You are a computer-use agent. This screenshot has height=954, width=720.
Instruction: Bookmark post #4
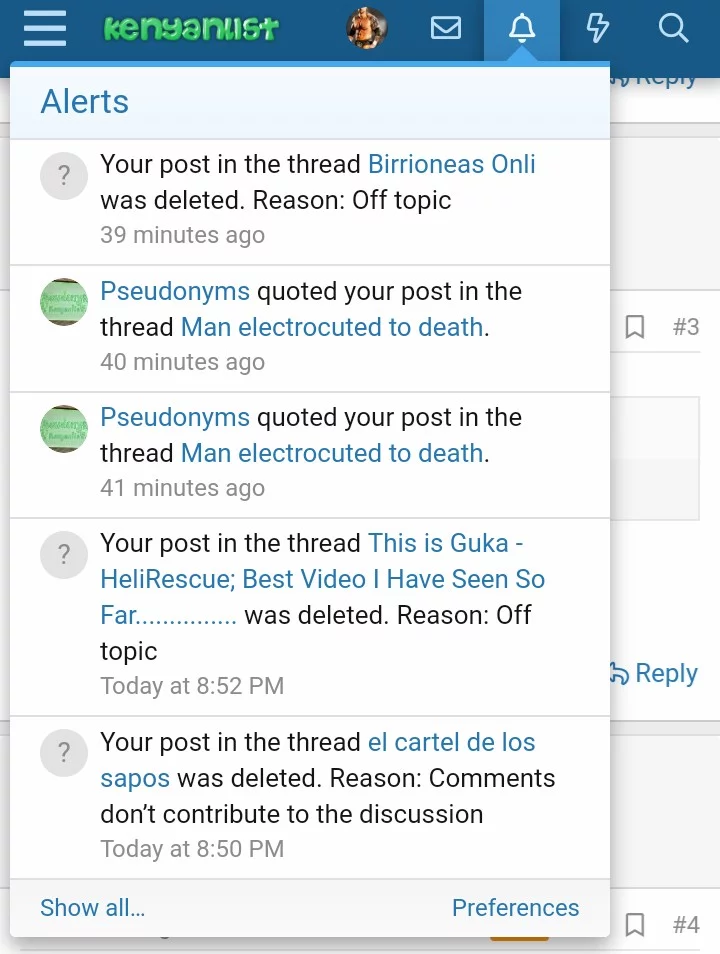tap(635, 925)
